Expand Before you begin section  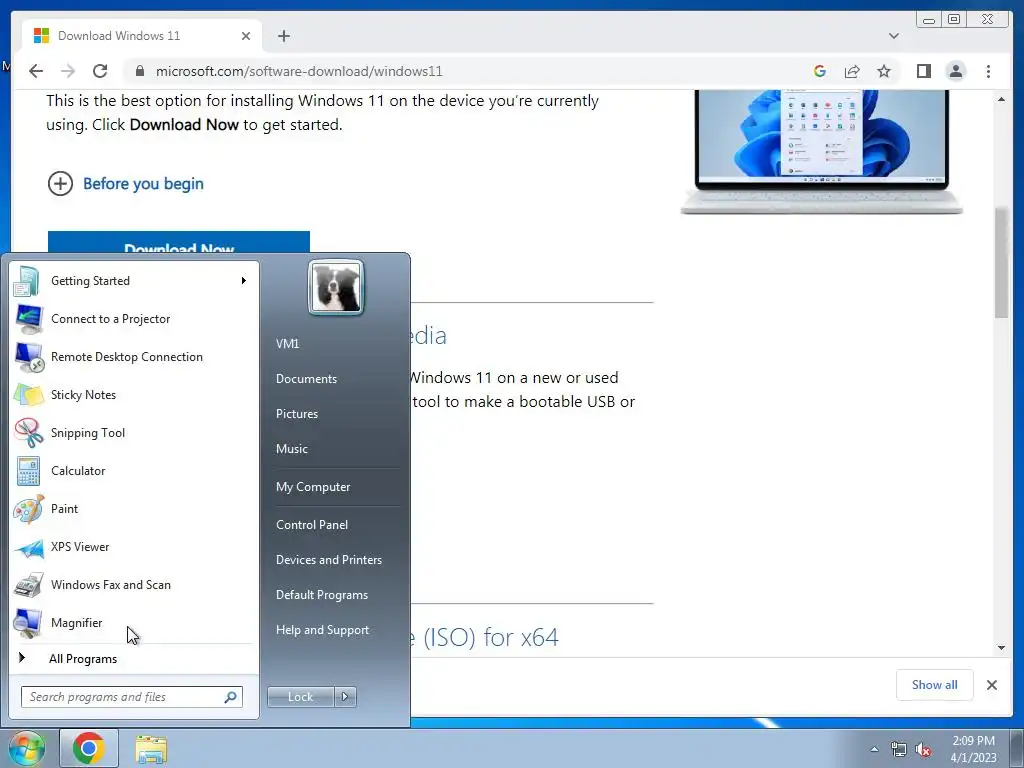125,184
